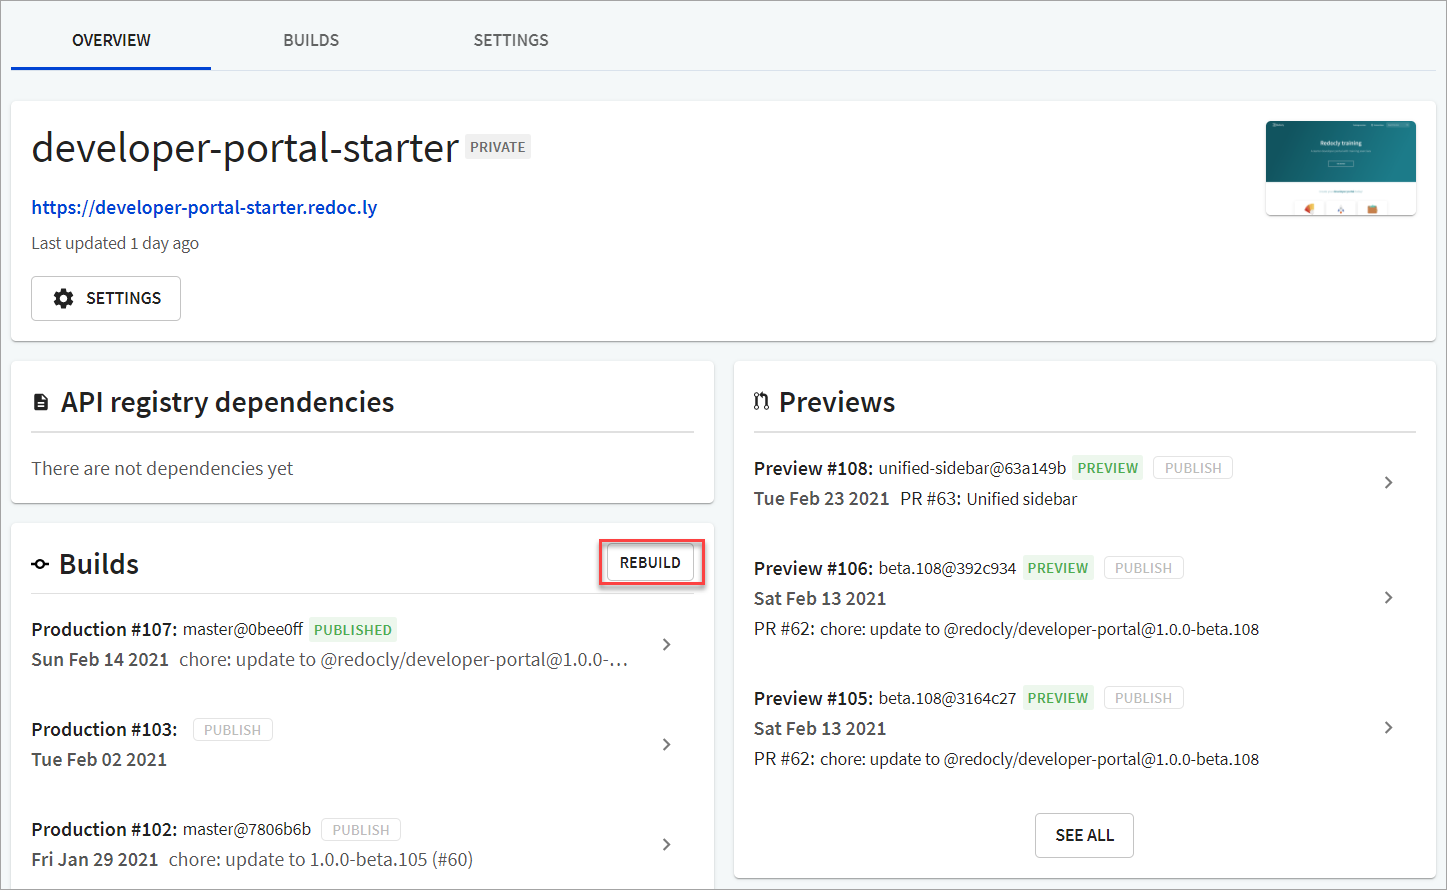Select the Overview tab

tap(111, 40)
